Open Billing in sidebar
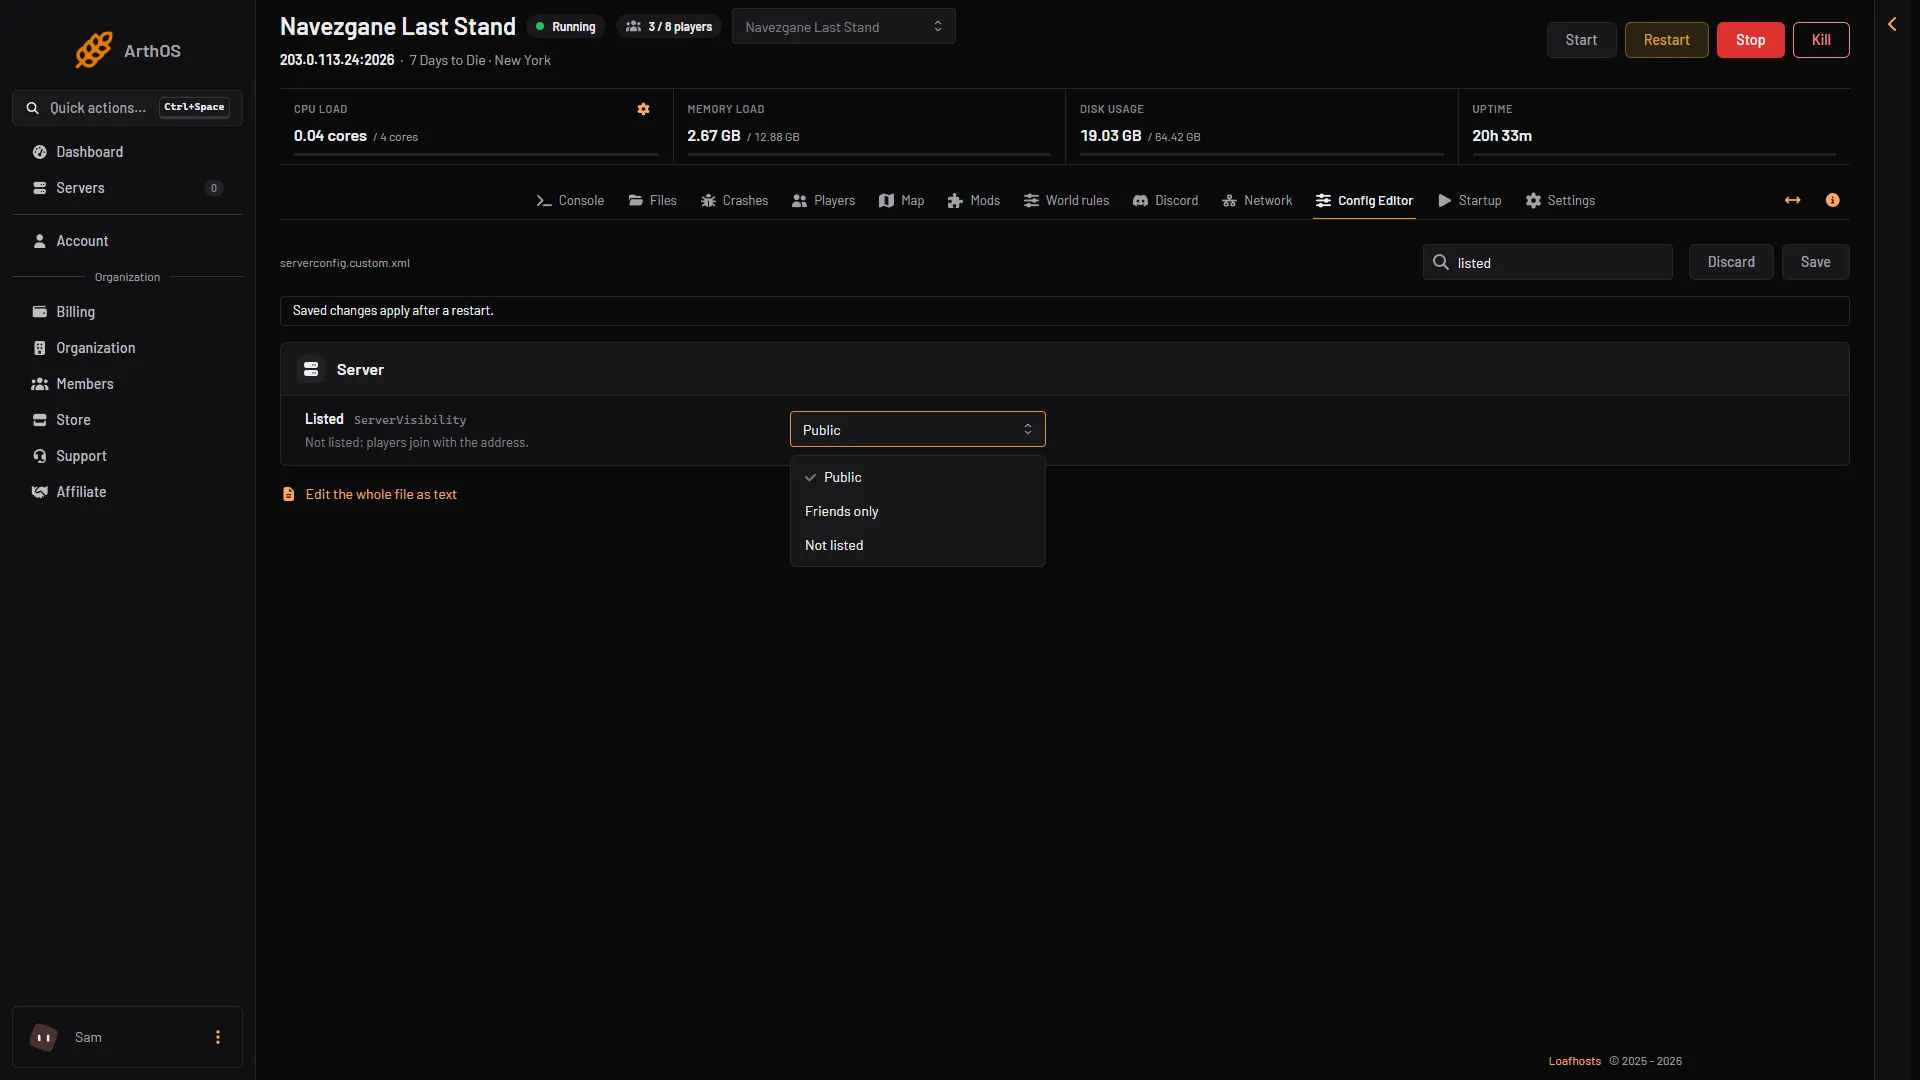The height and width of the screenshot is (1080, 1920). click(127, 312)
